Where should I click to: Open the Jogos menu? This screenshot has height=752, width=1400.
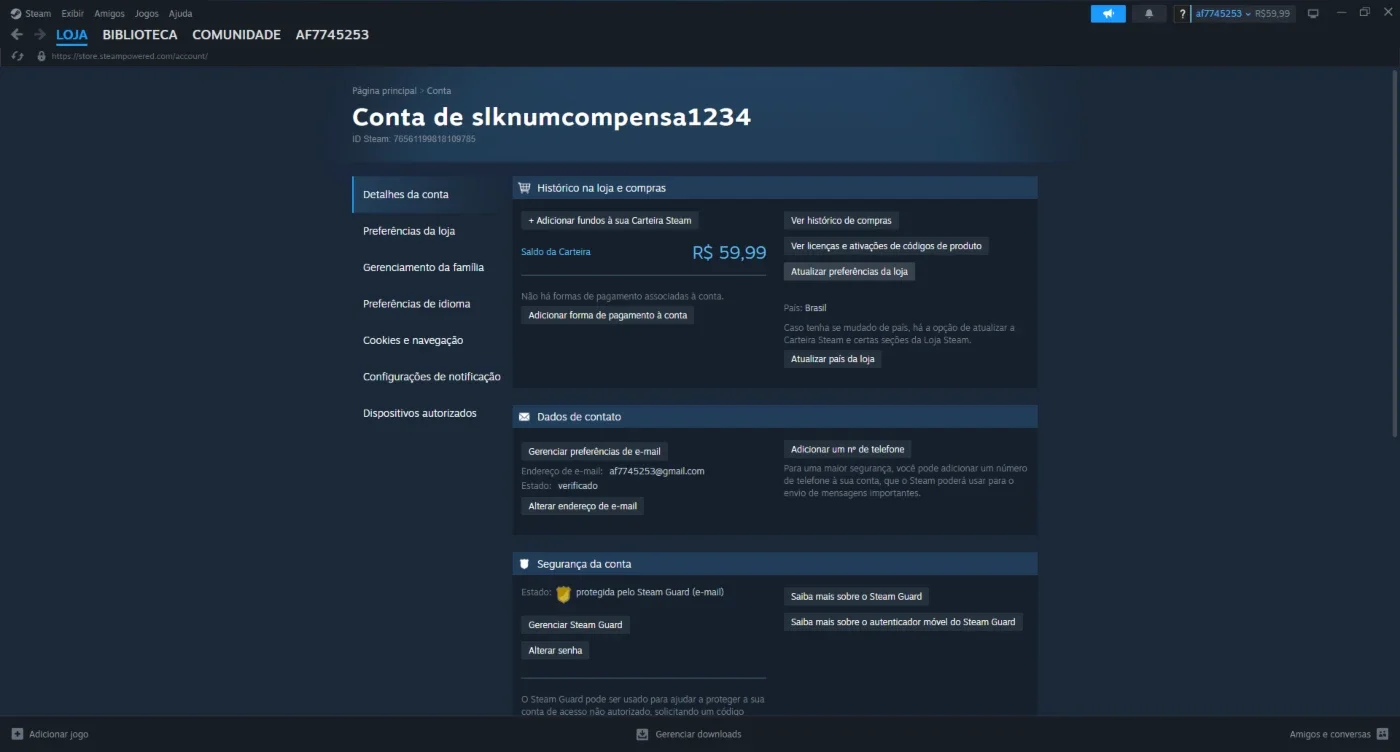(146, 14)
